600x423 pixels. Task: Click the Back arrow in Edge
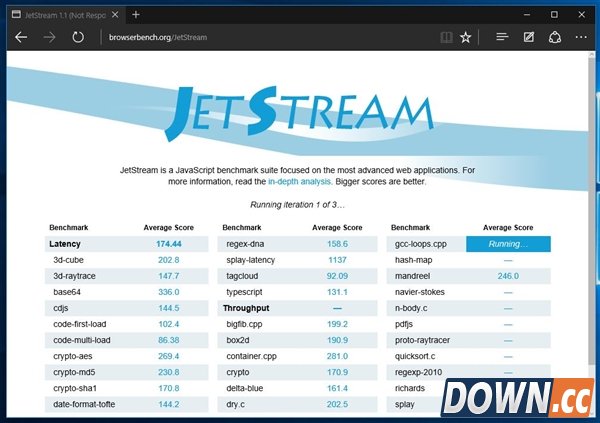(21, 37)
